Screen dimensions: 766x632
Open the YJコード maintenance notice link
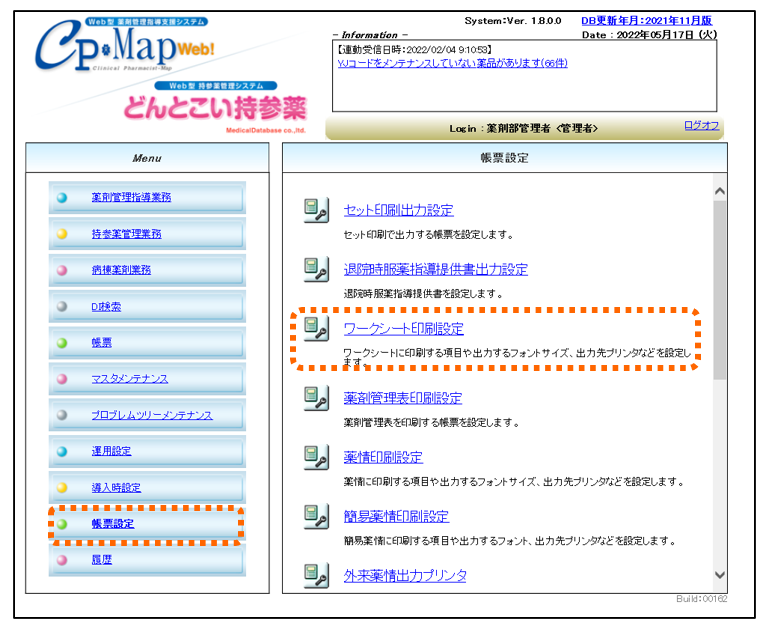tap(453, 63)
